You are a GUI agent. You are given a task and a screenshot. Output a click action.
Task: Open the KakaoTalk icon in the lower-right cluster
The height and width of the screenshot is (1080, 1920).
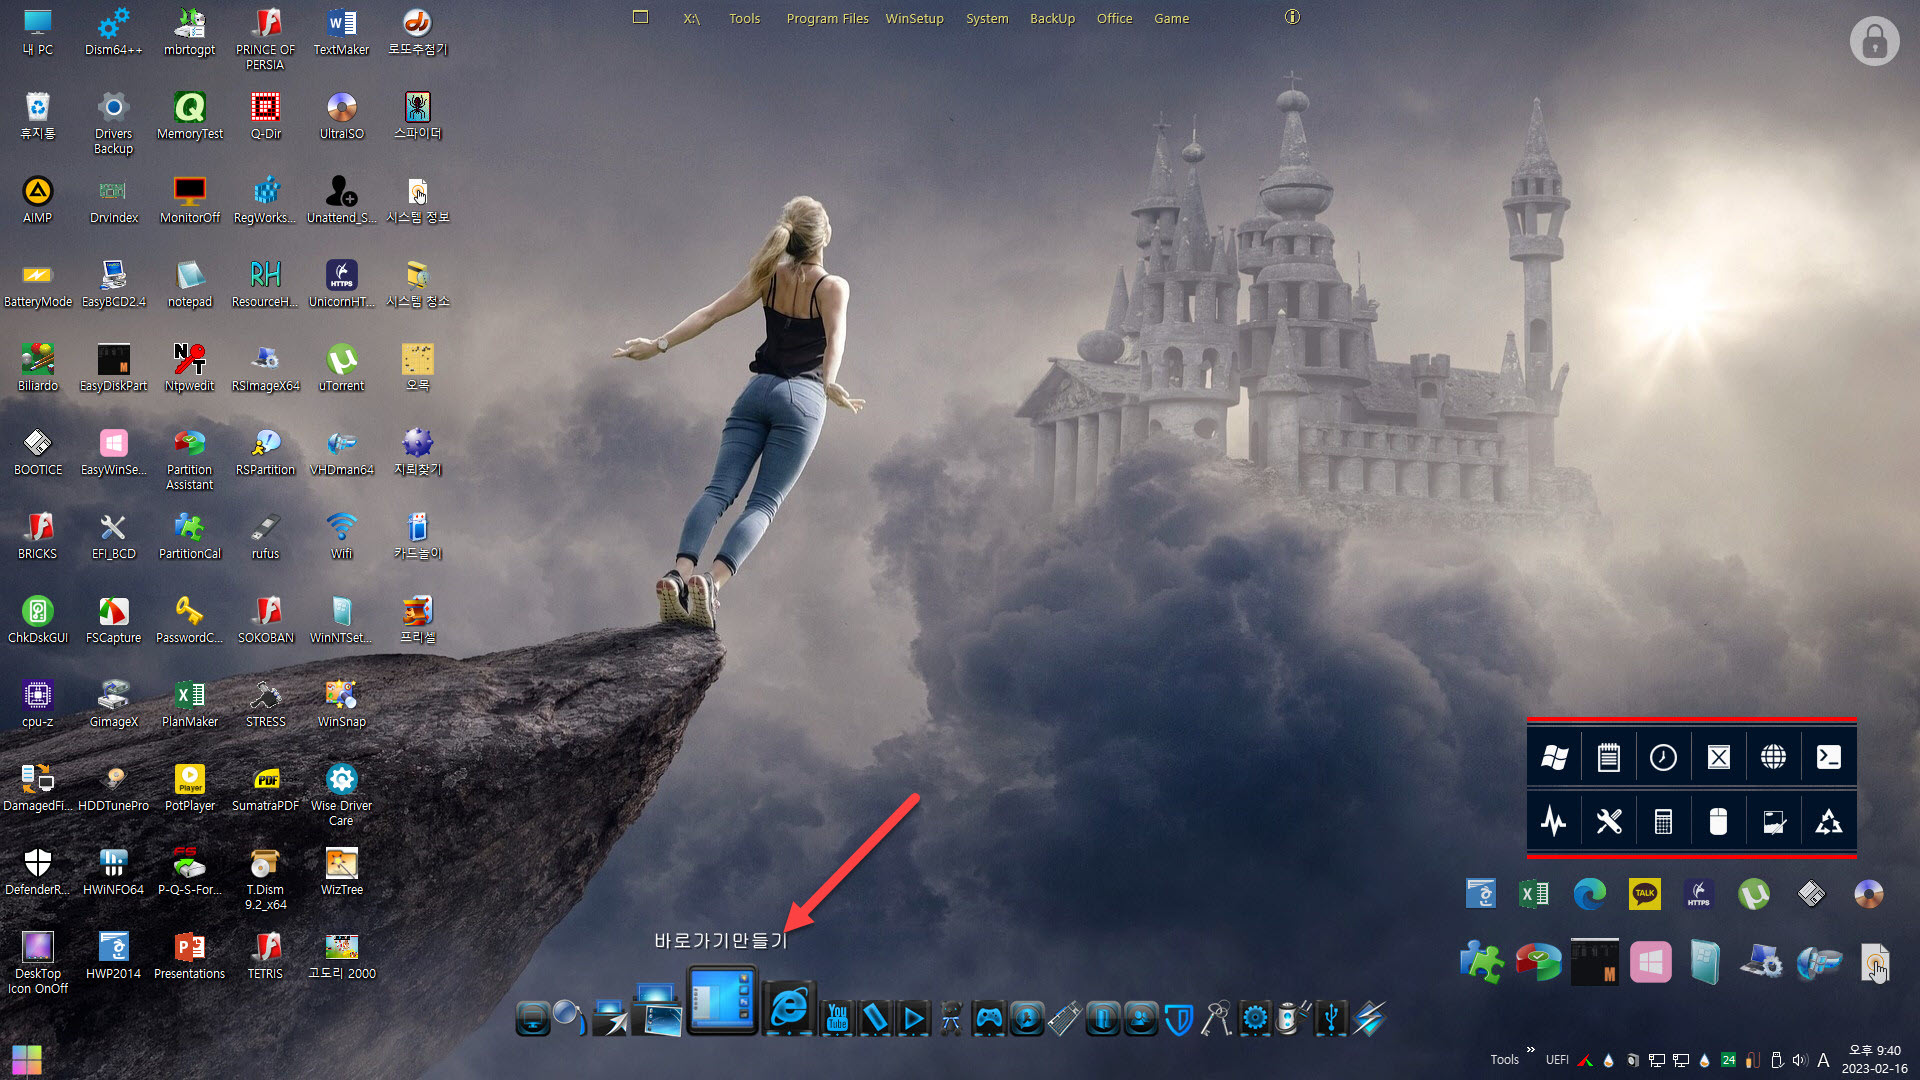tap(1645, 893)
